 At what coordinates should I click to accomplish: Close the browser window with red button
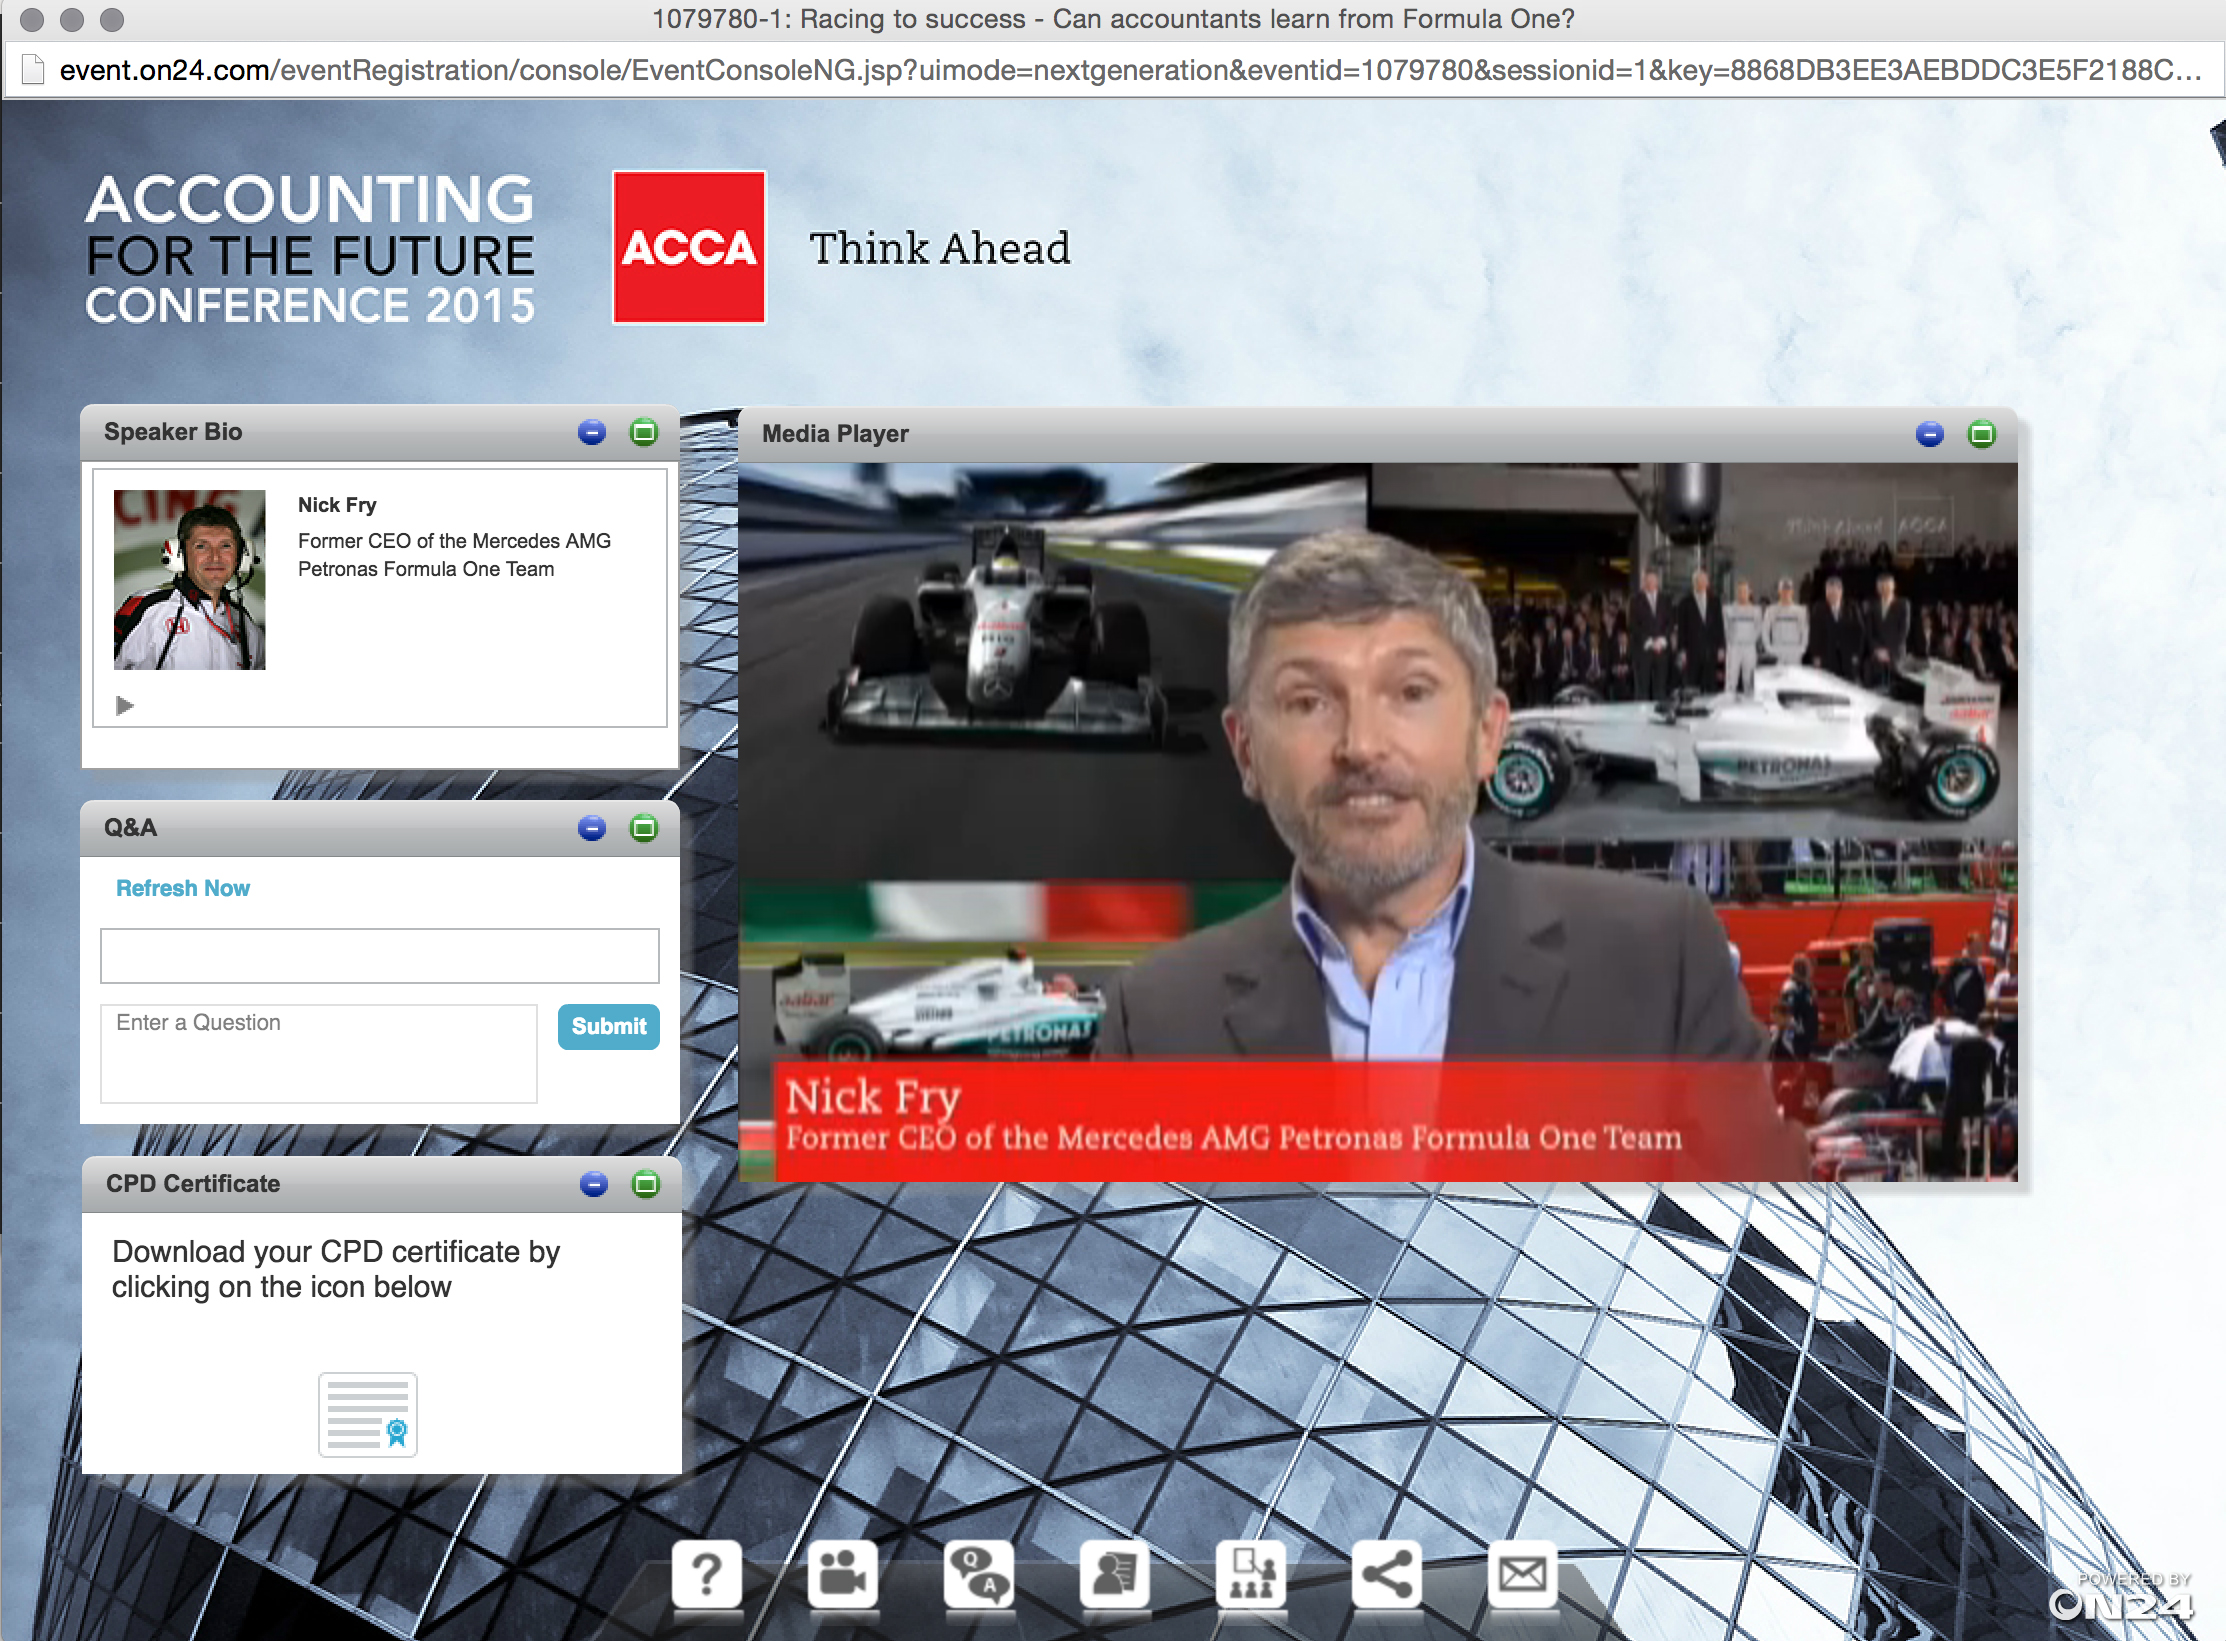32,19
